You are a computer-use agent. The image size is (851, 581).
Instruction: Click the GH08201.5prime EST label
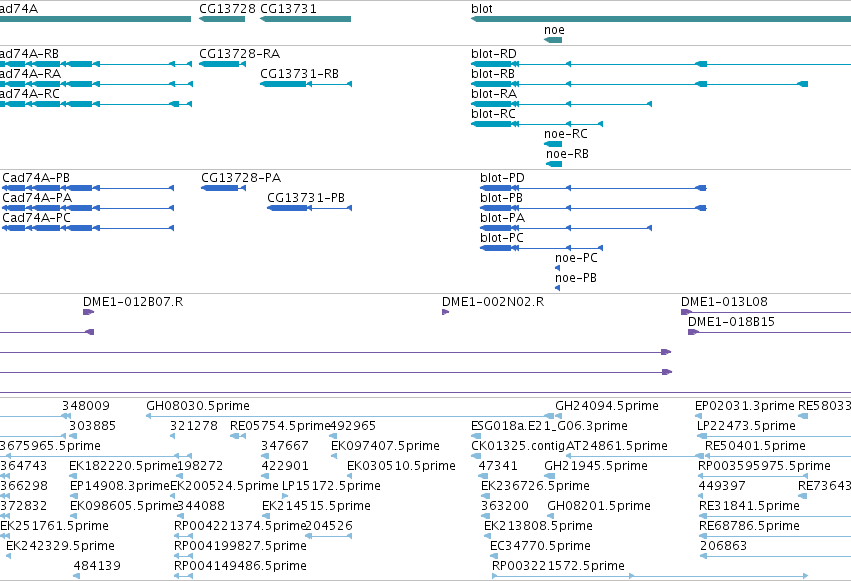coord(599,506)
